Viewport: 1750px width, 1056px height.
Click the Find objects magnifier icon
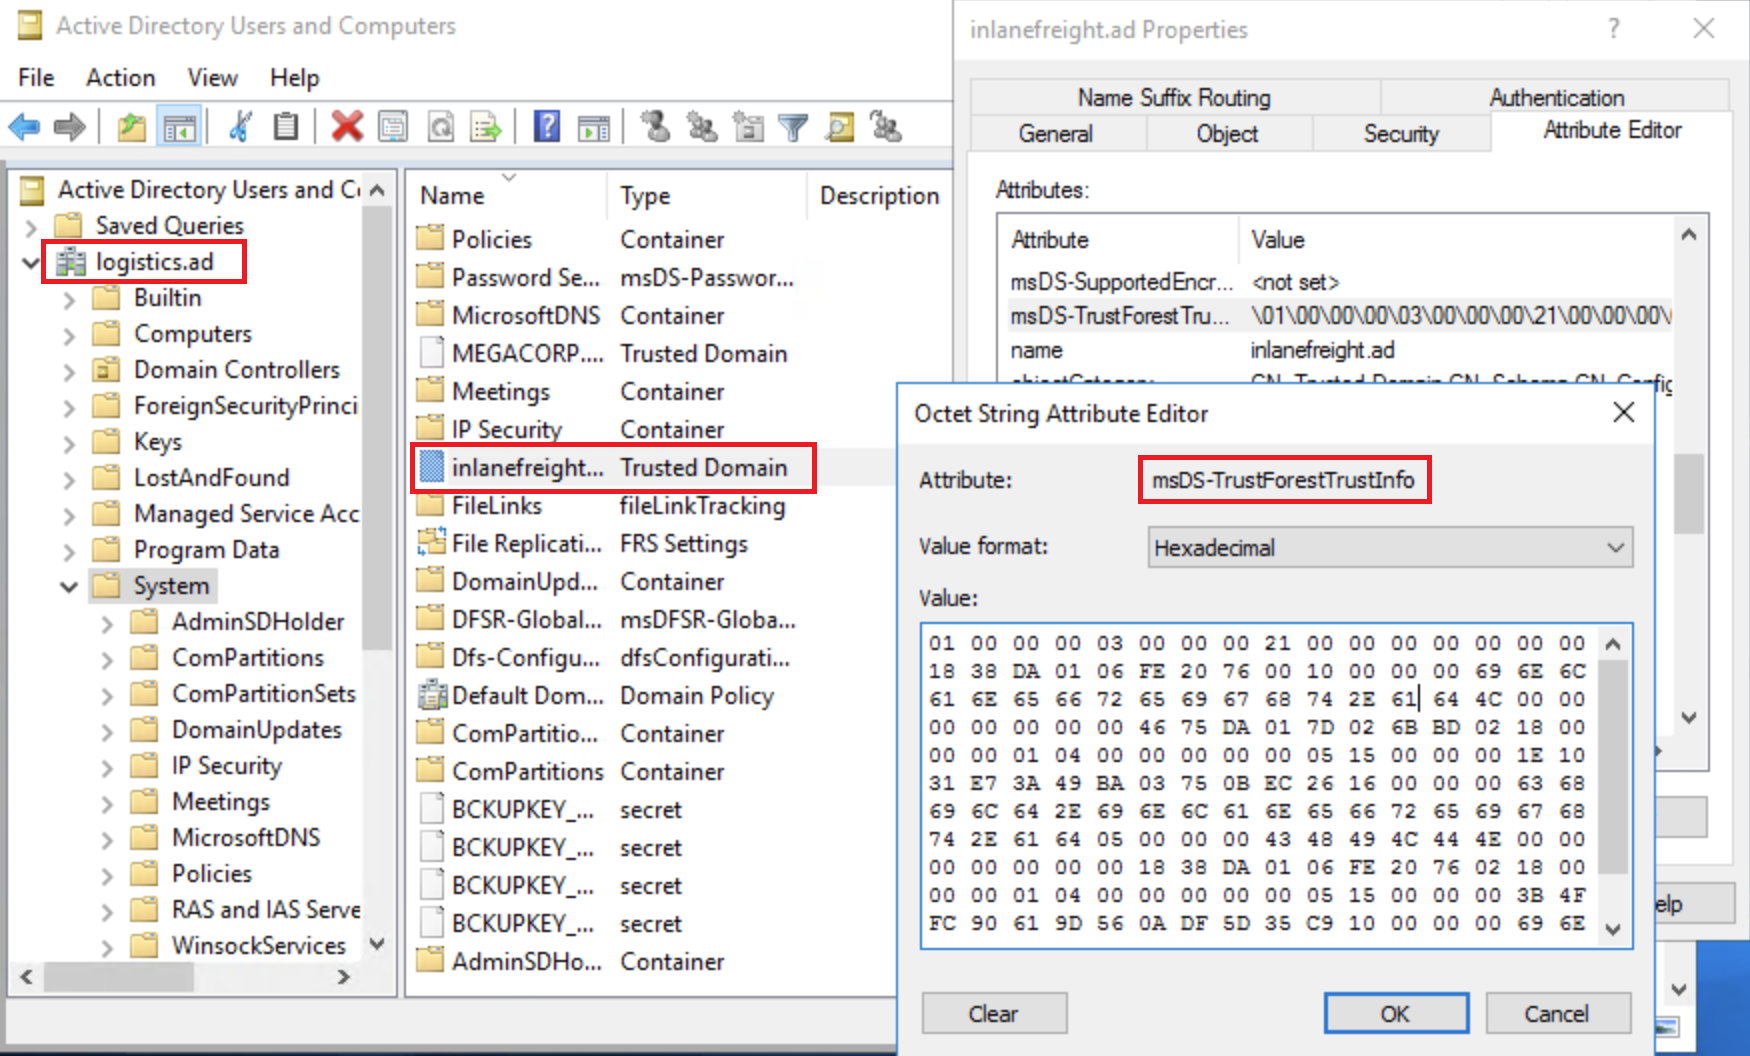tap(840, 127)
